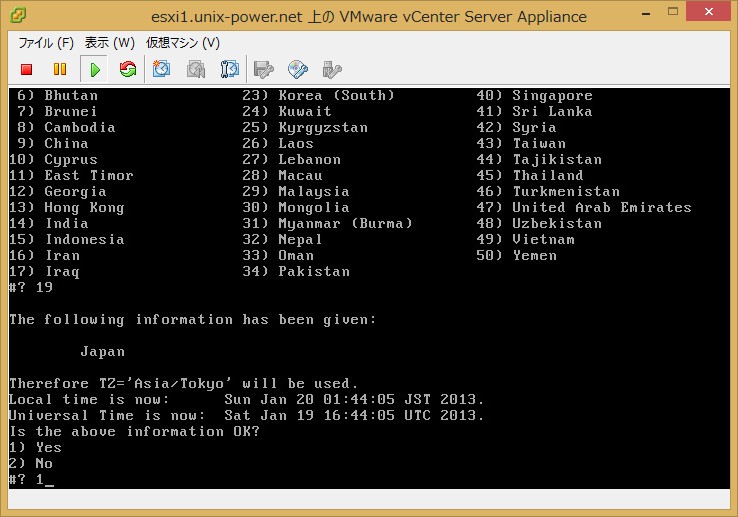The width and height of the screenshot is (738, 517).
Task: Open the Snapshot Manager
Action: tap(230, 70)
